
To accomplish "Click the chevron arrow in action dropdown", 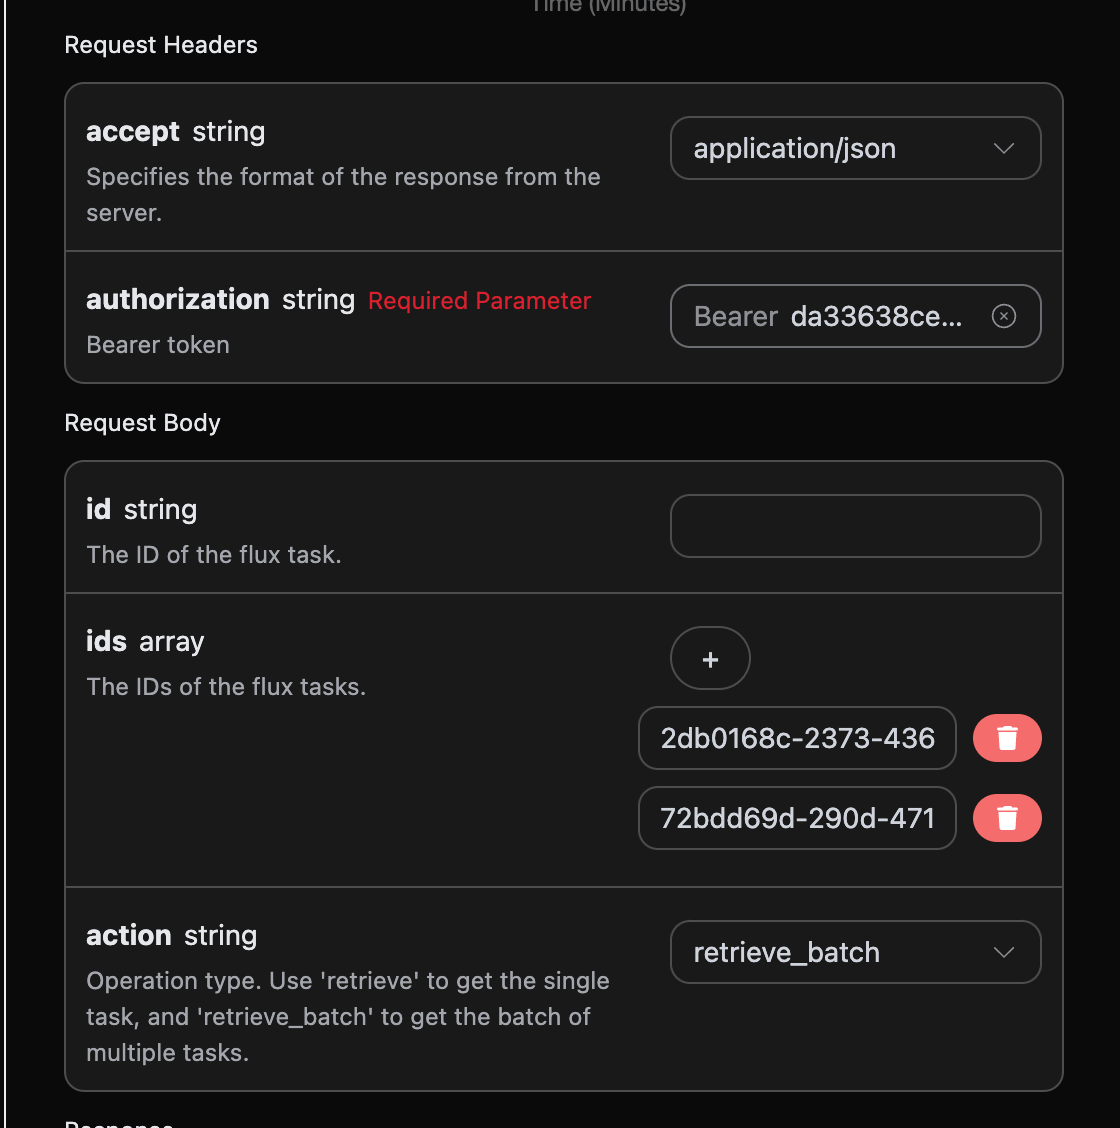I will click(1004, 953).
